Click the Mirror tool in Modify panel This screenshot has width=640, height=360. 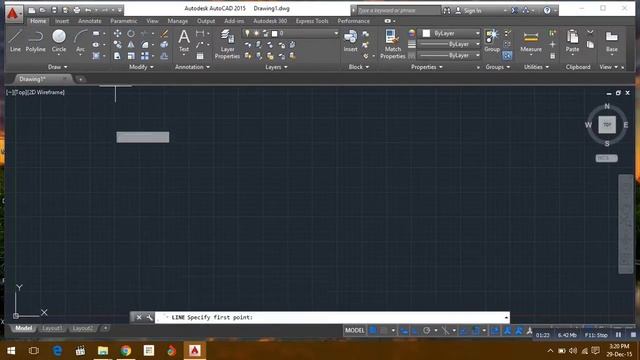click(131, 44)
